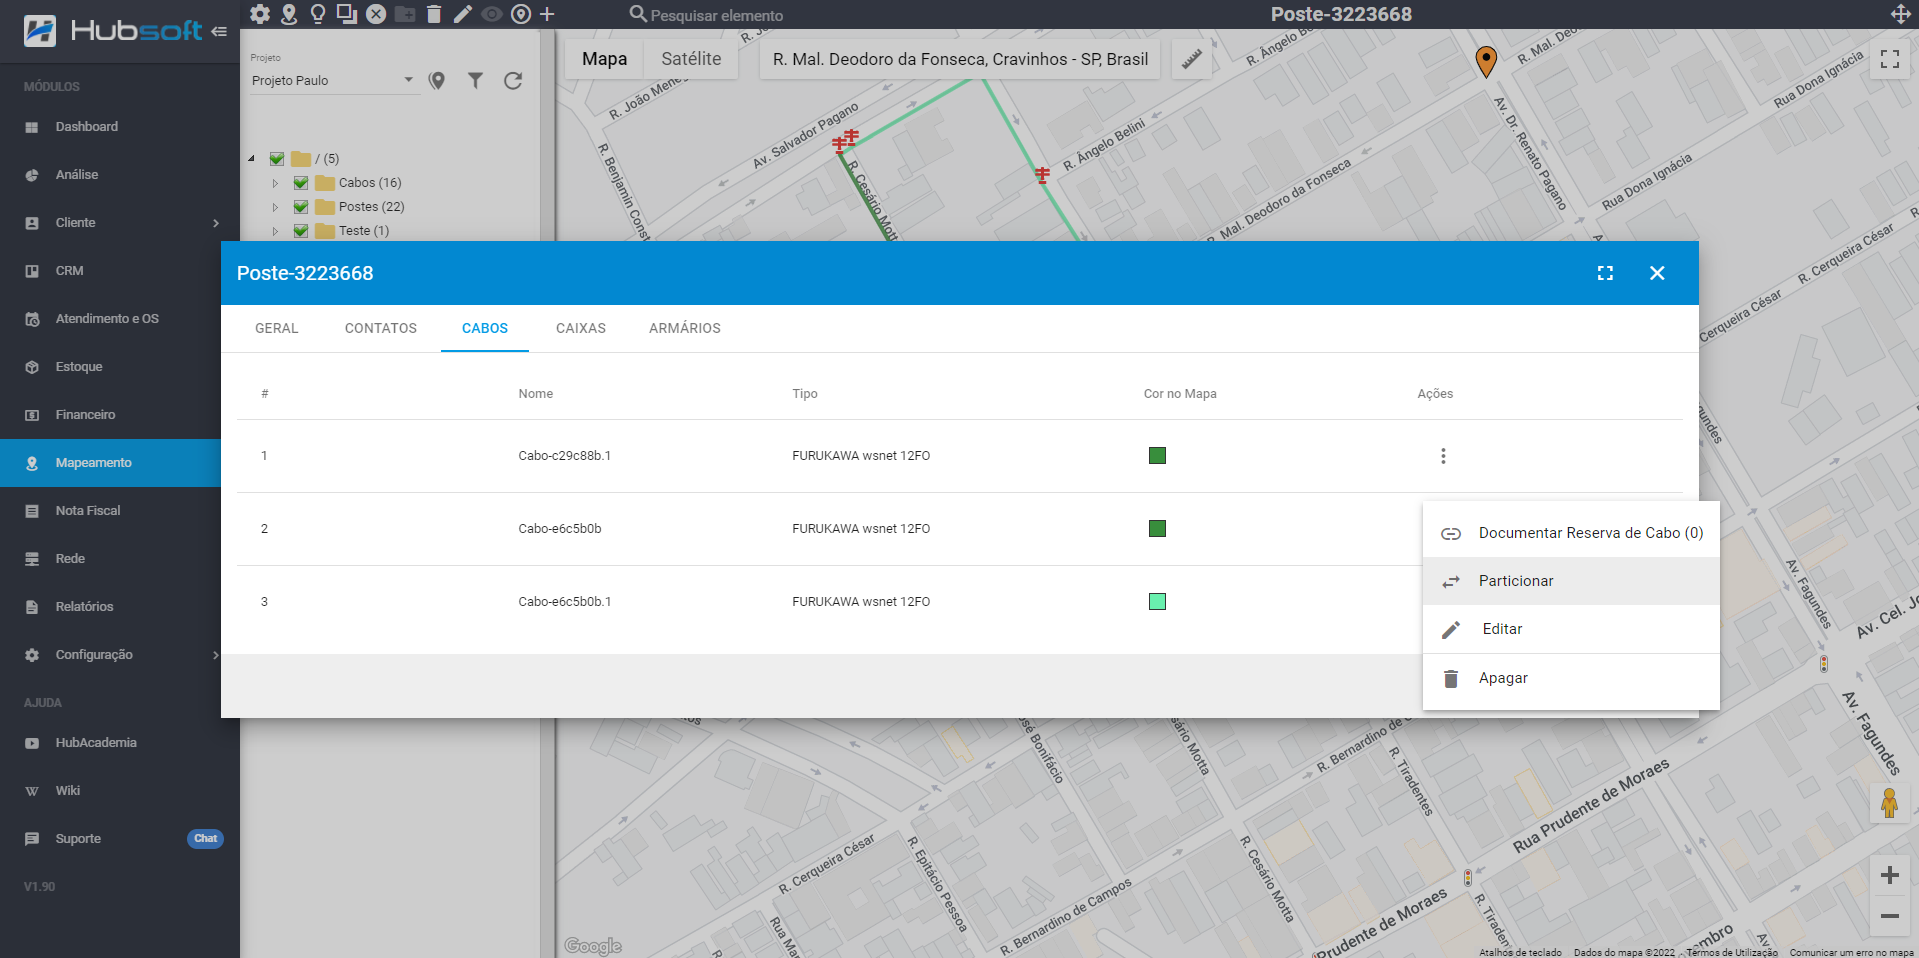Click the Pesquisar elemento search field
Image resolution: width=1919 pixels, height=958 pixels.
point(716,15)
